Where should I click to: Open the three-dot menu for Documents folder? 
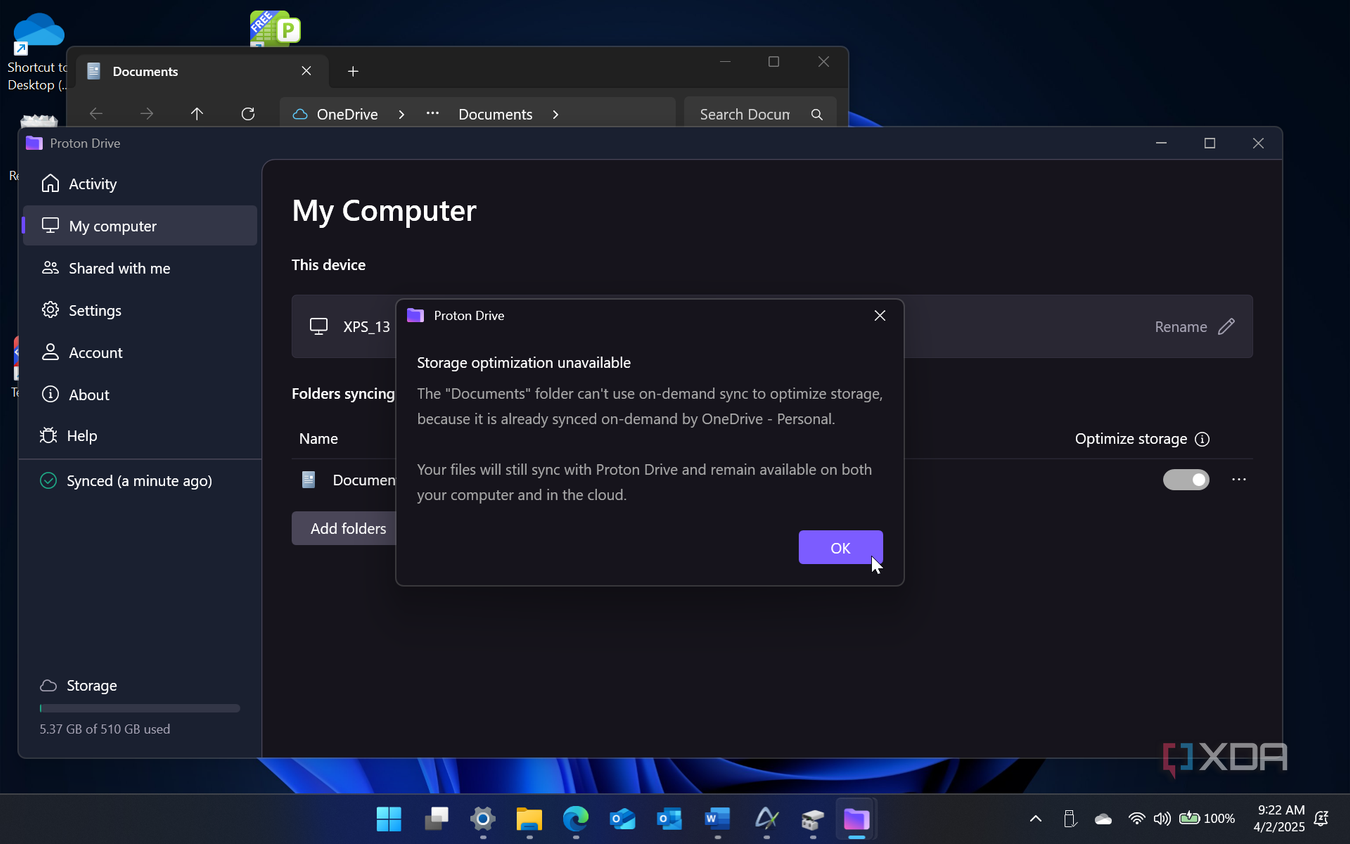1239,480
